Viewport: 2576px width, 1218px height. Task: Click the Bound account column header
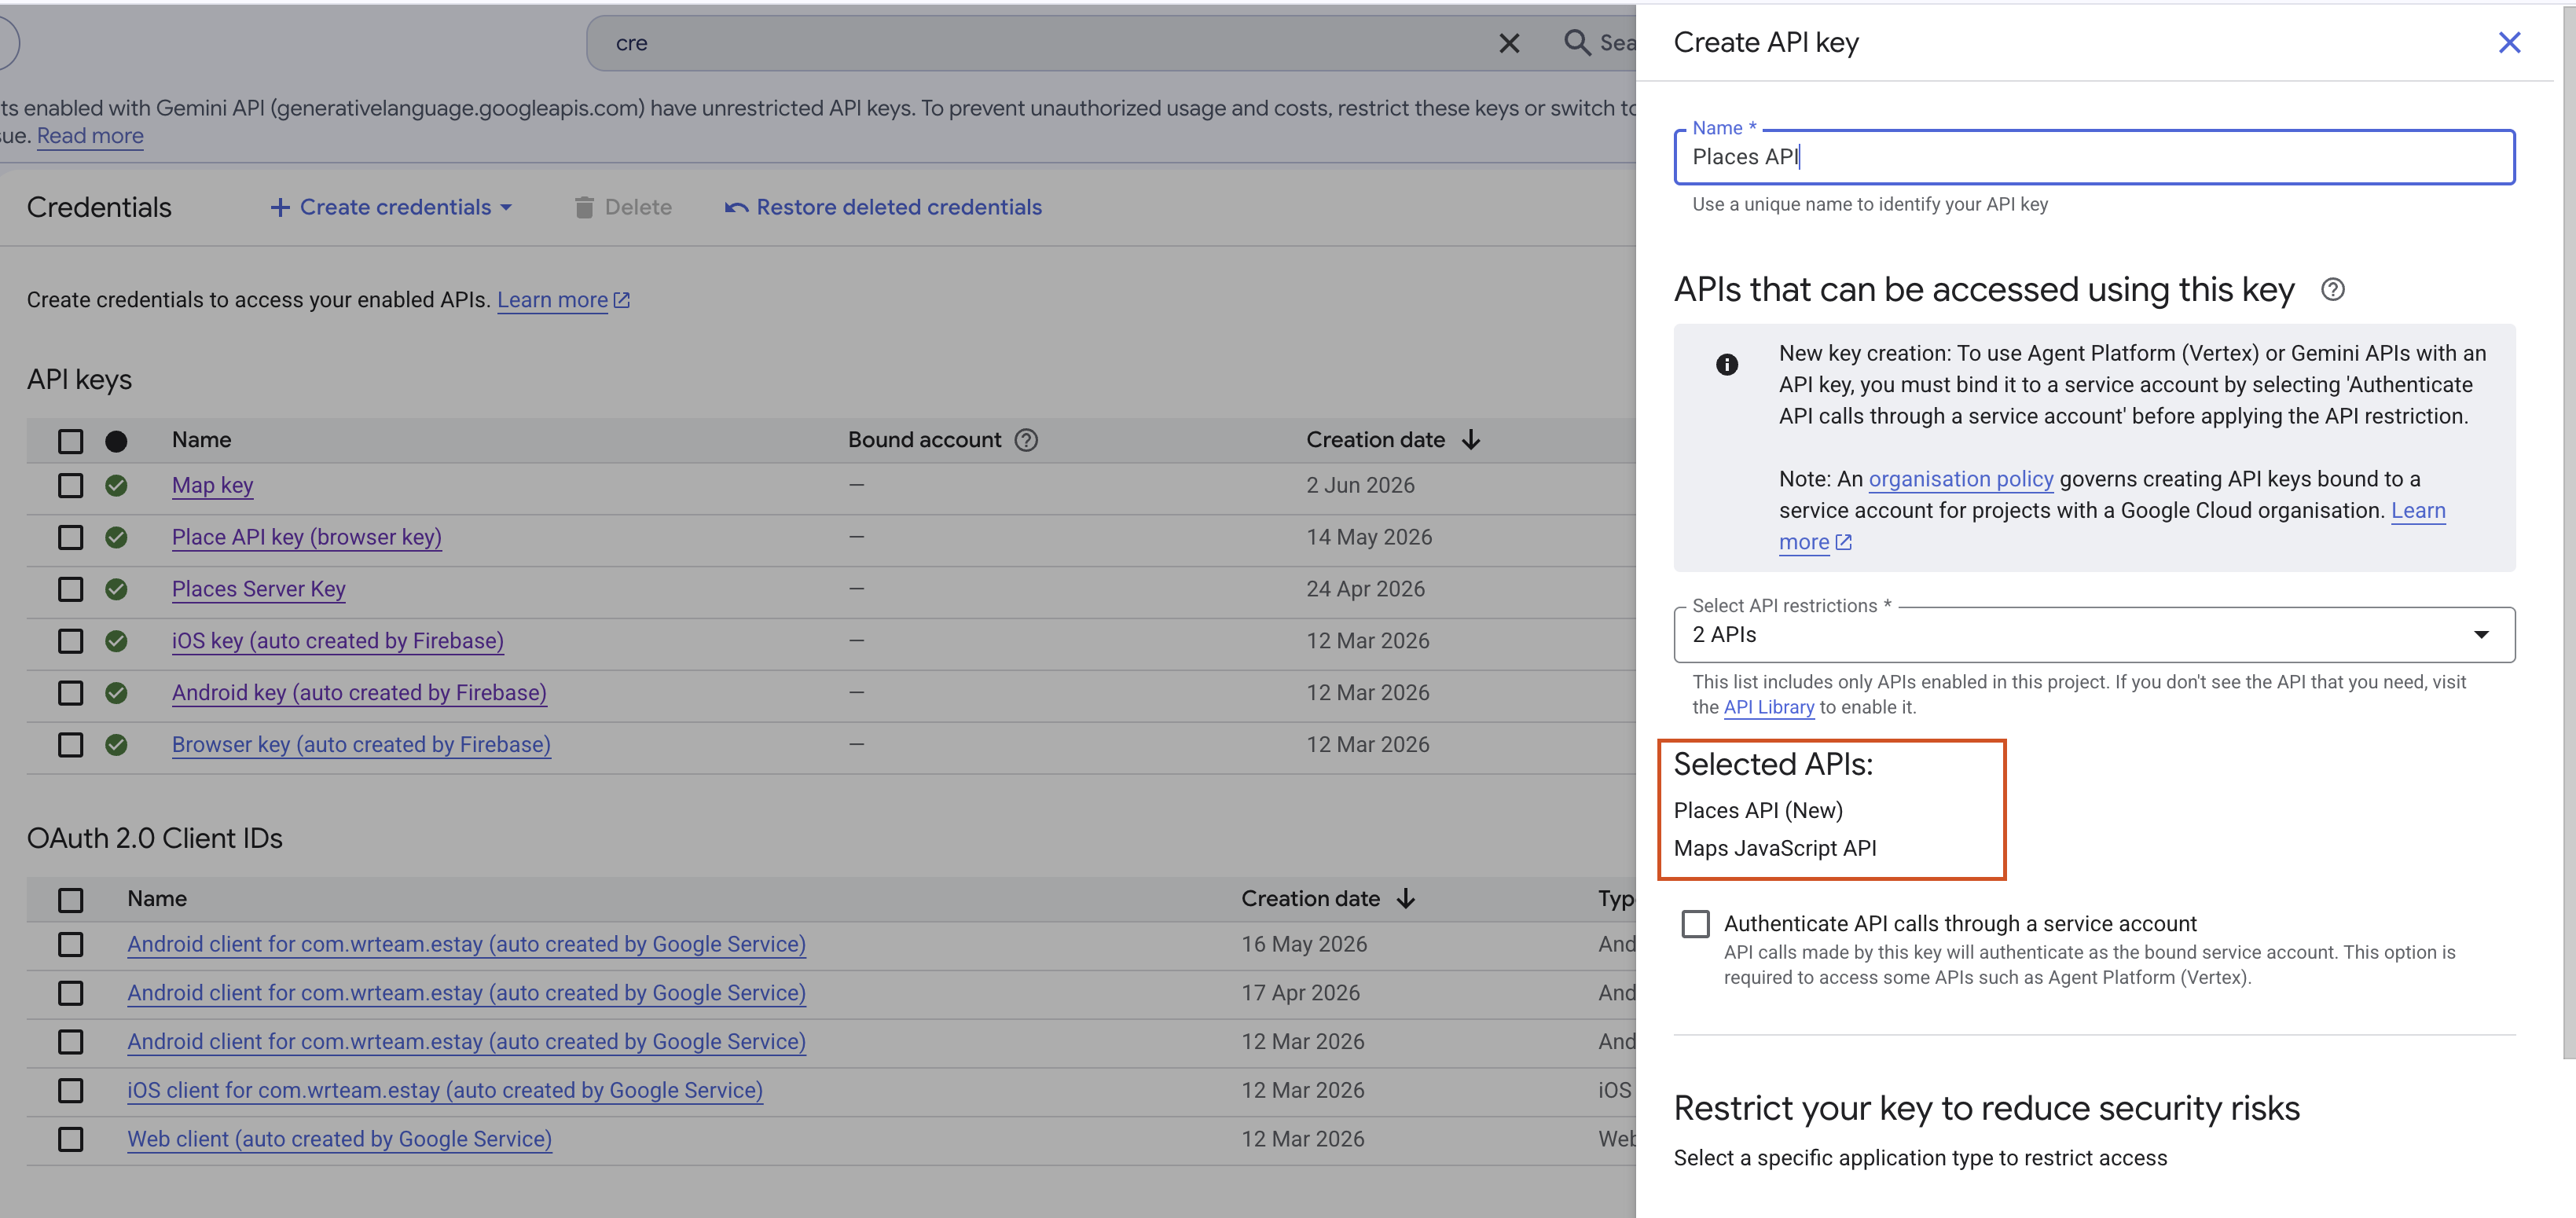pyautogui.click(x=924, y=440)
